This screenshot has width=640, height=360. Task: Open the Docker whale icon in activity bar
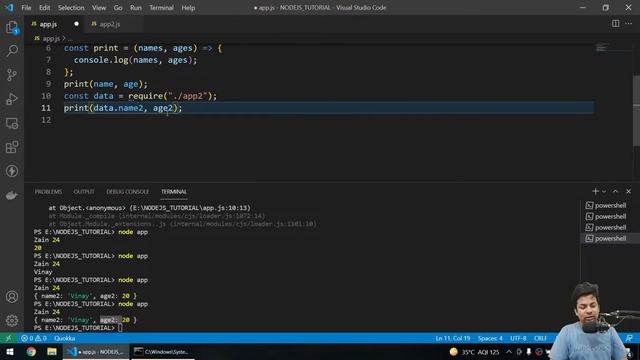click(x=12, y=195)
